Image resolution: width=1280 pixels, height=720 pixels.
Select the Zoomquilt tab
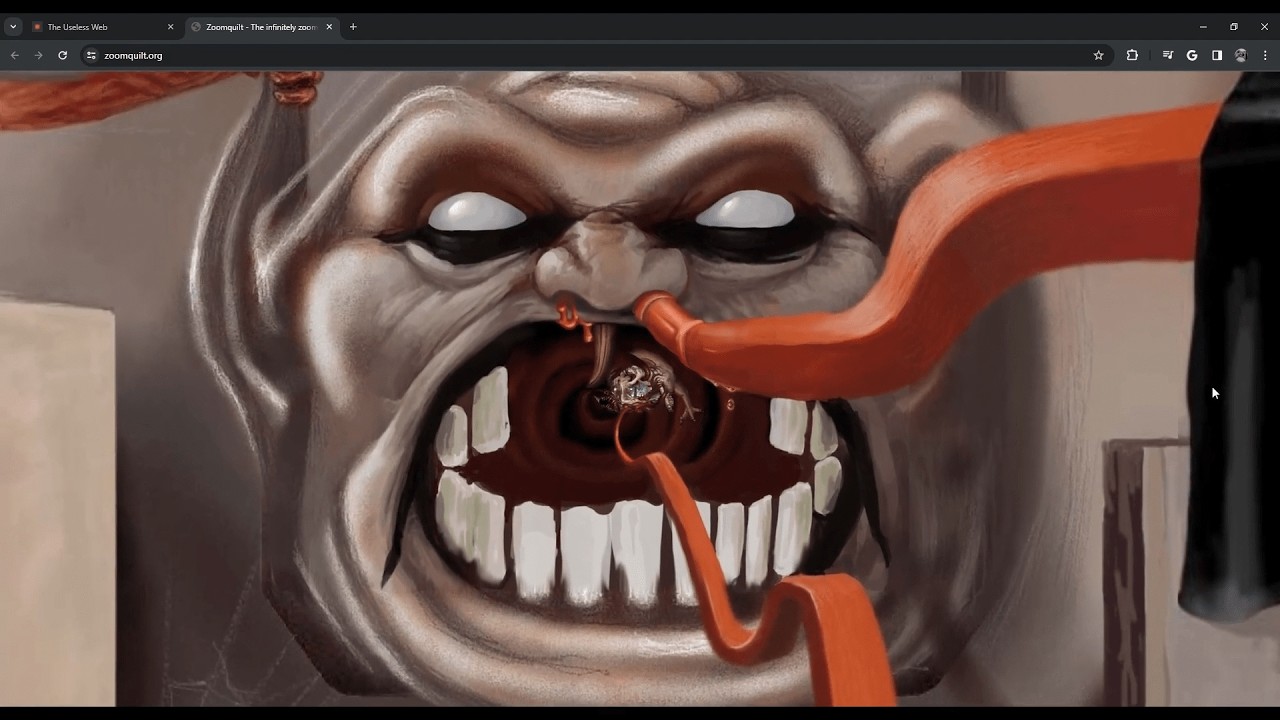click(x=263, y=27)
